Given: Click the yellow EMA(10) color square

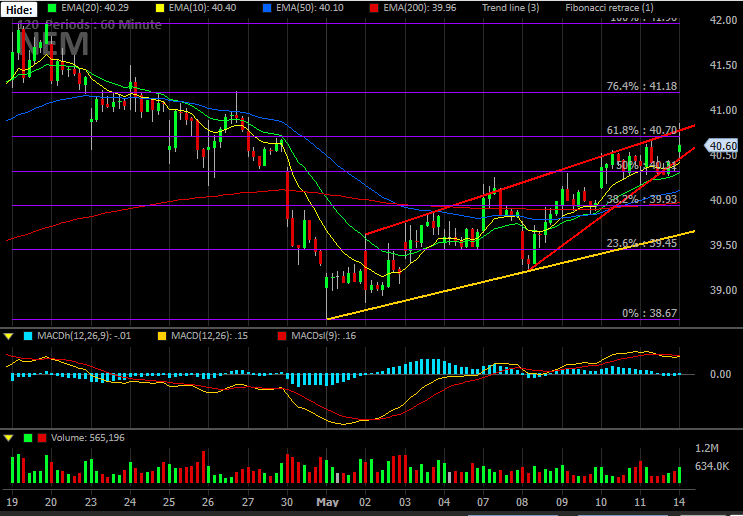Looking at the screenshot, I should pyautogui.click(x=162, y=8).
